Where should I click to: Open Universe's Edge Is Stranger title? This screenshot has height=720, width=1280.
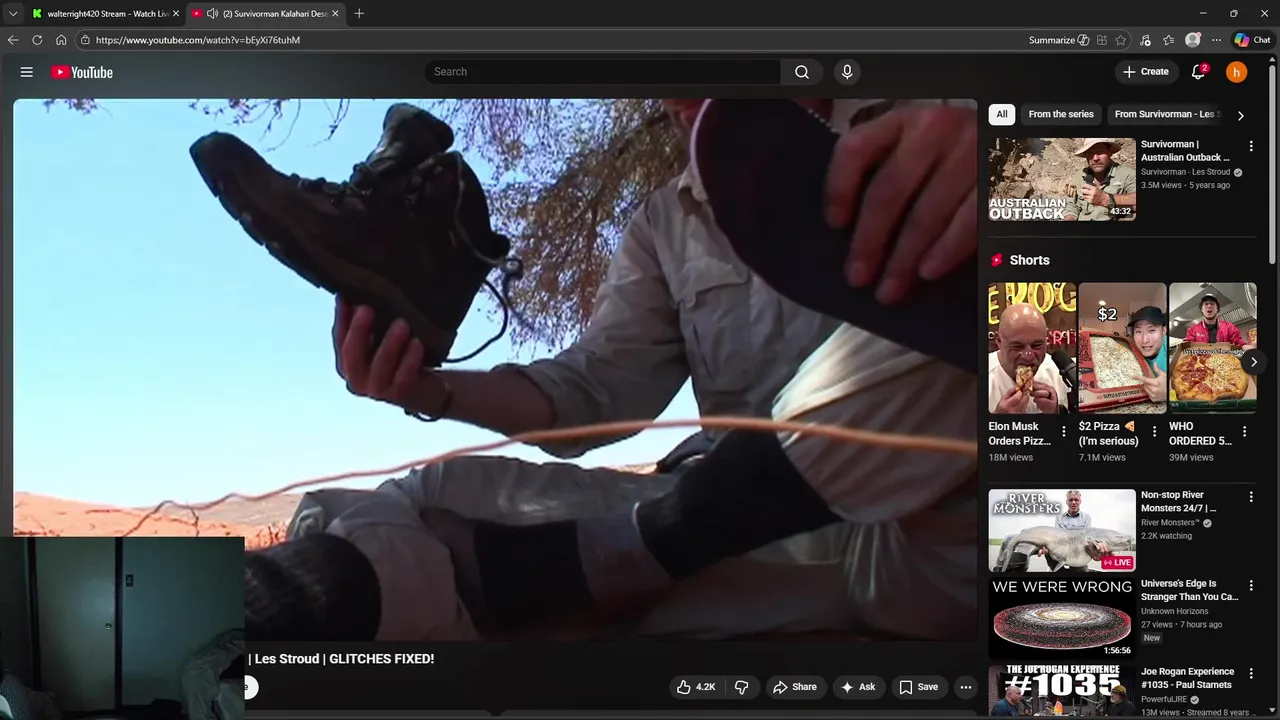click(x=1189, y=590)
